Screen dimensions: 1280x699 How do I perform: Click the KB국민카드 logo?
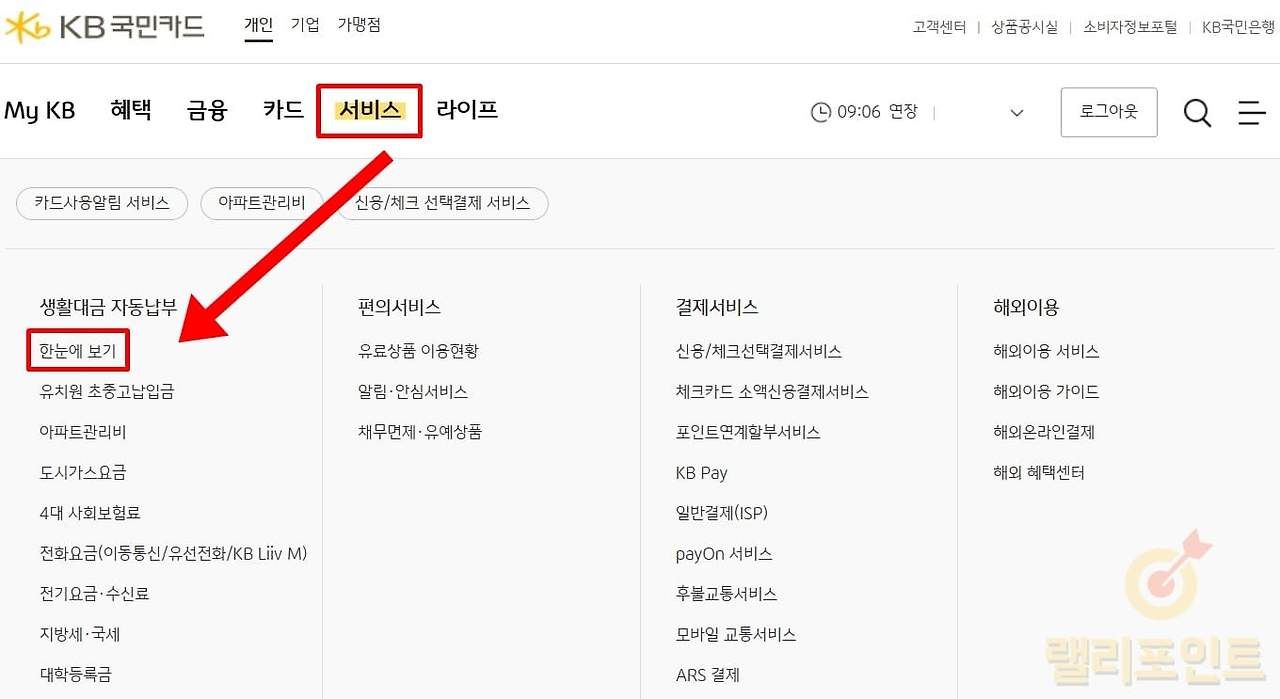[104, 27]
